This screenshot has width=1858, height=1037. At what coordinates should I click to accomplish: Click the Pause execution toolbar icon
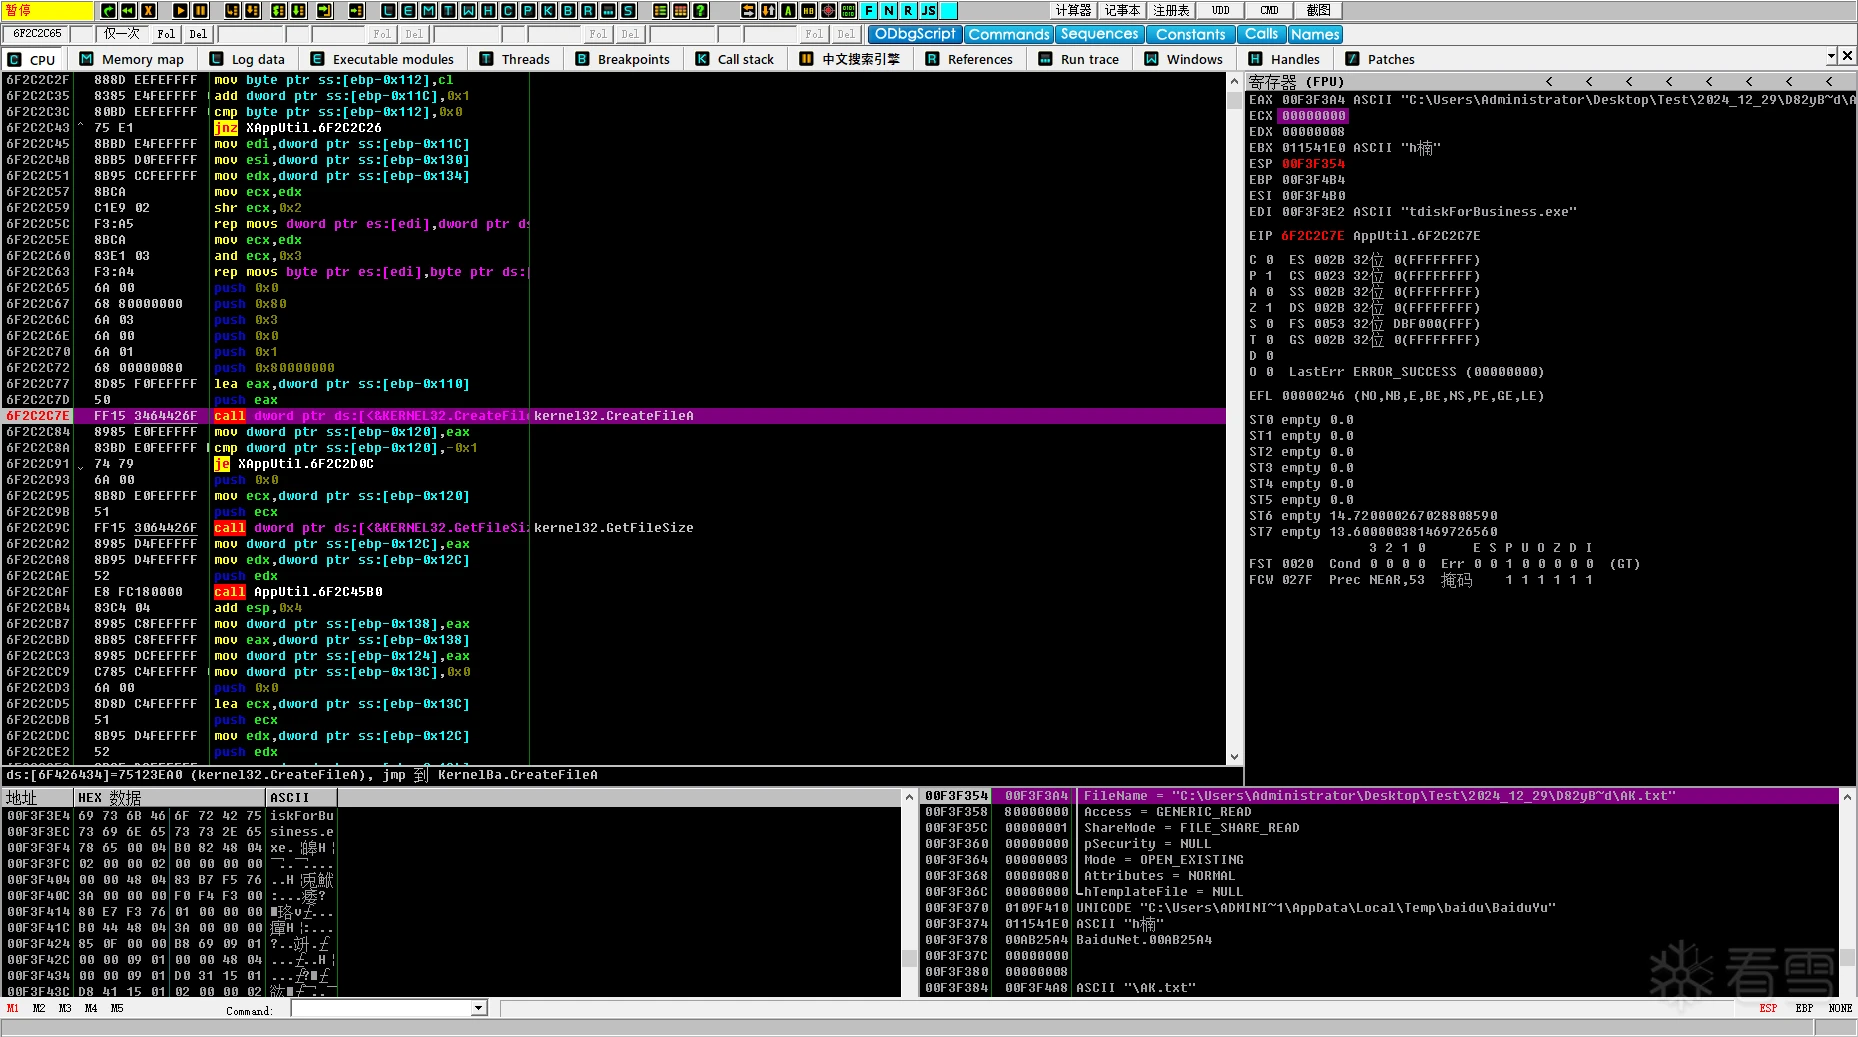pos(200,10)
